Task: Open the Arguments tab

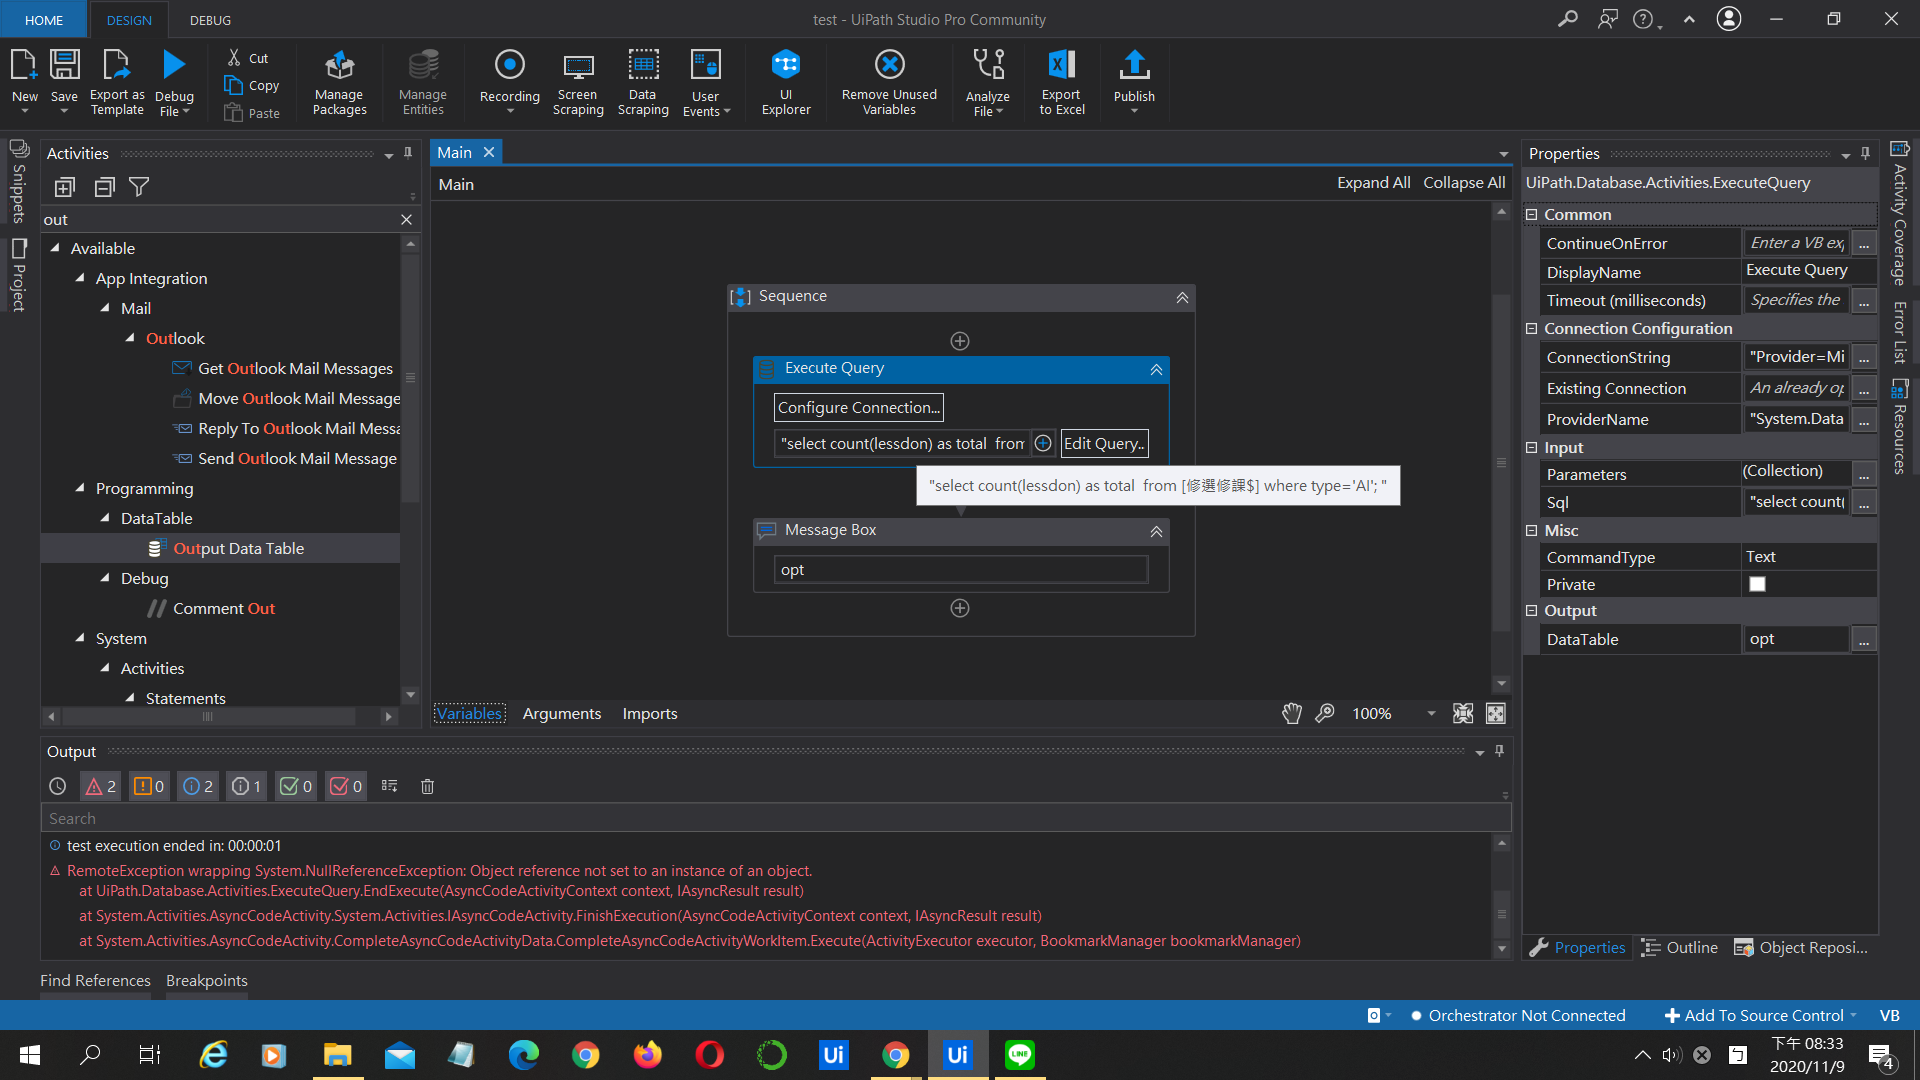Action: [x=561, y=713]
